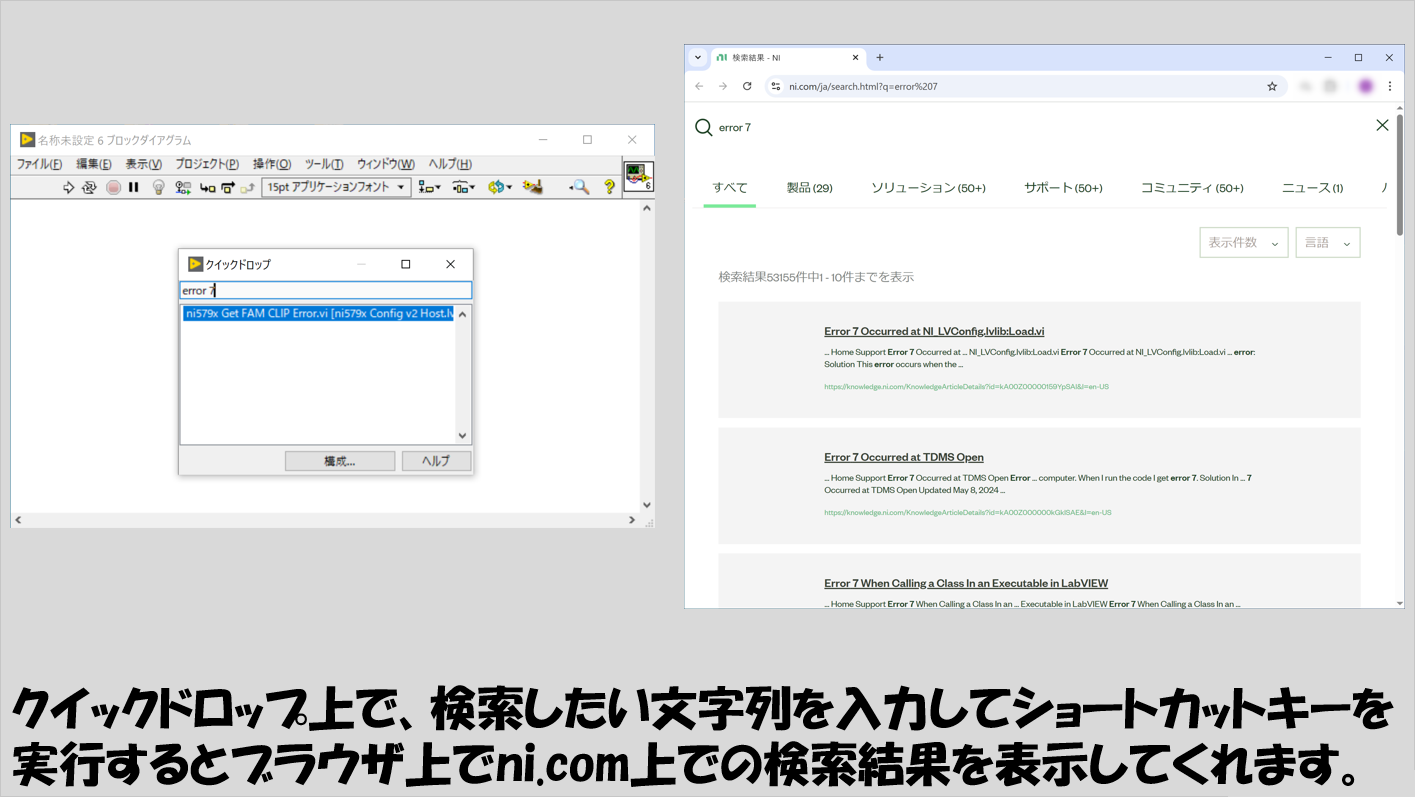Click Quick Drop list scroll up arrow
The height and width of the screenshot is (797, 1415).
(x=462, y=313)
